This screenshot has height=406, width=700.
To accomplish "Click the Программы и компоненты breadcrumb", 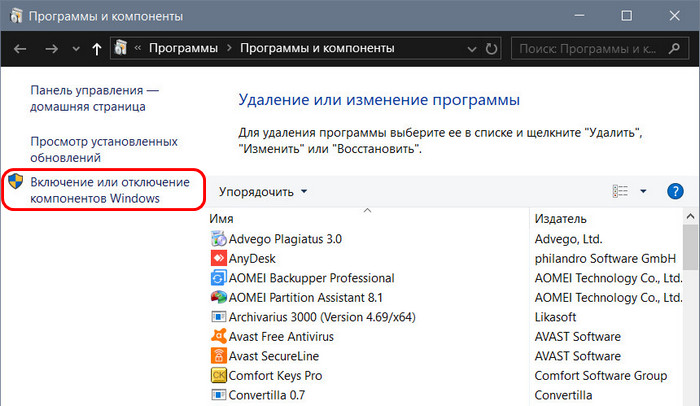I will coord(317,48).
